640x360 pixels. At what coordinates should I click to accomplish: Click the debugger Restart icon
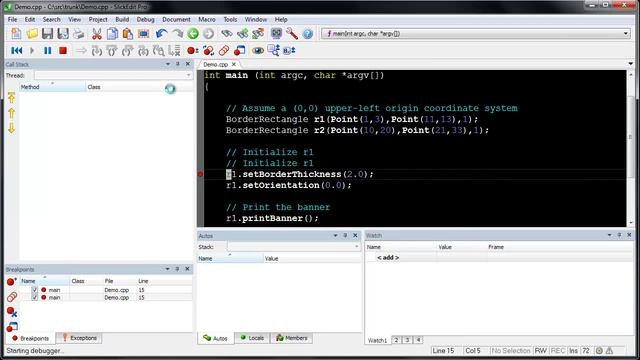16,51
